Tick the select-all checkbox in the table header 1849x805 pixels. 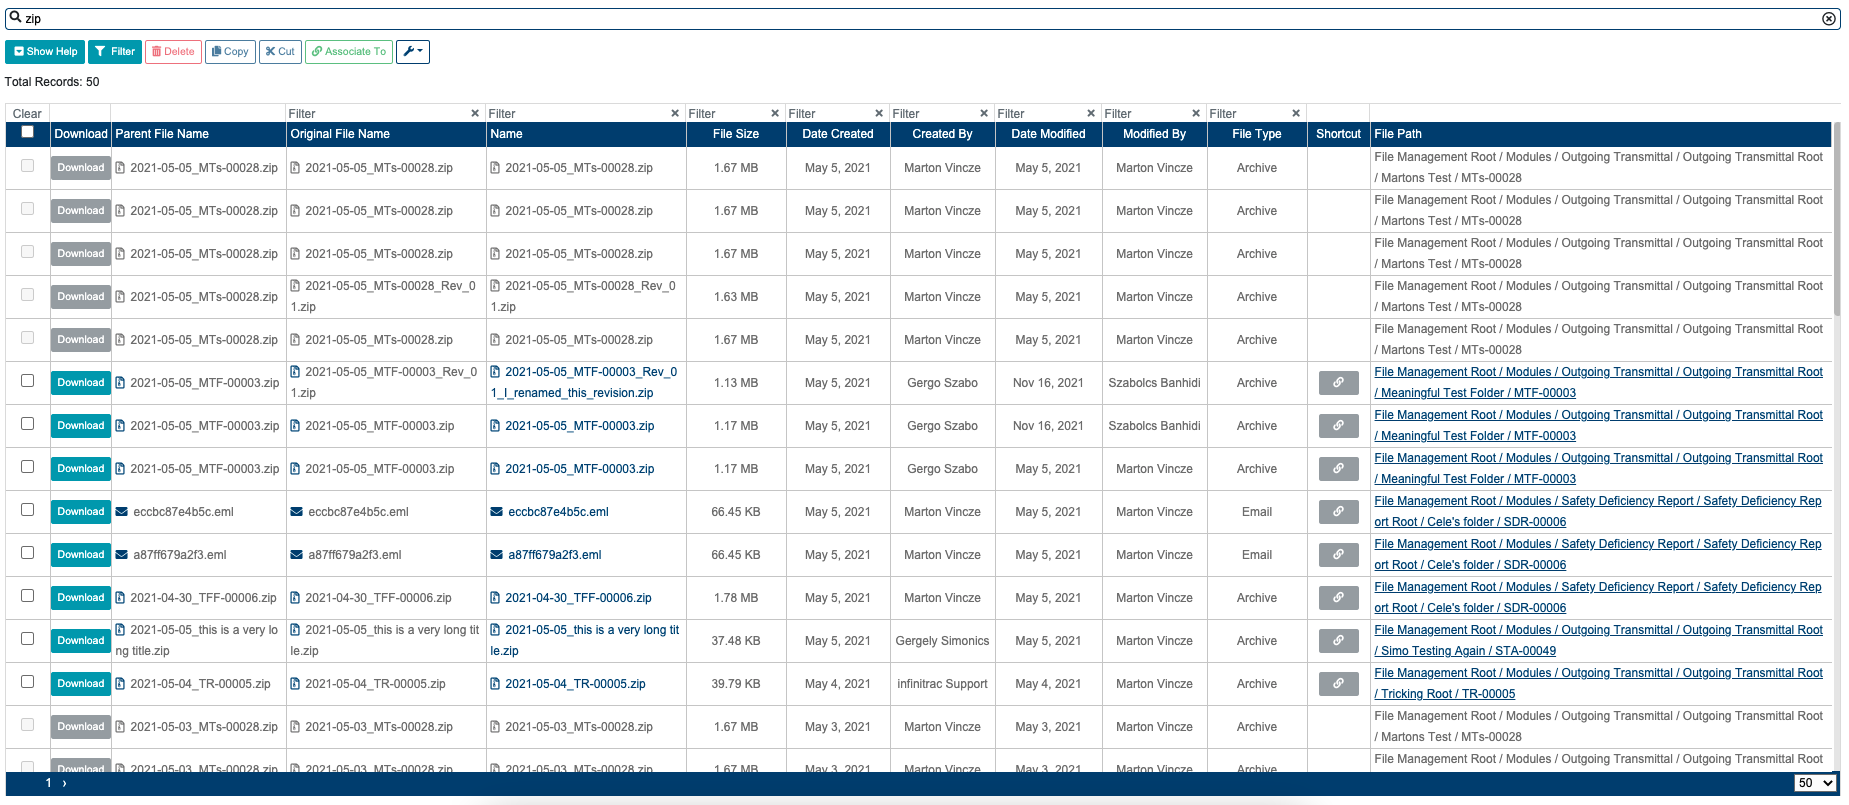(28, 132)
